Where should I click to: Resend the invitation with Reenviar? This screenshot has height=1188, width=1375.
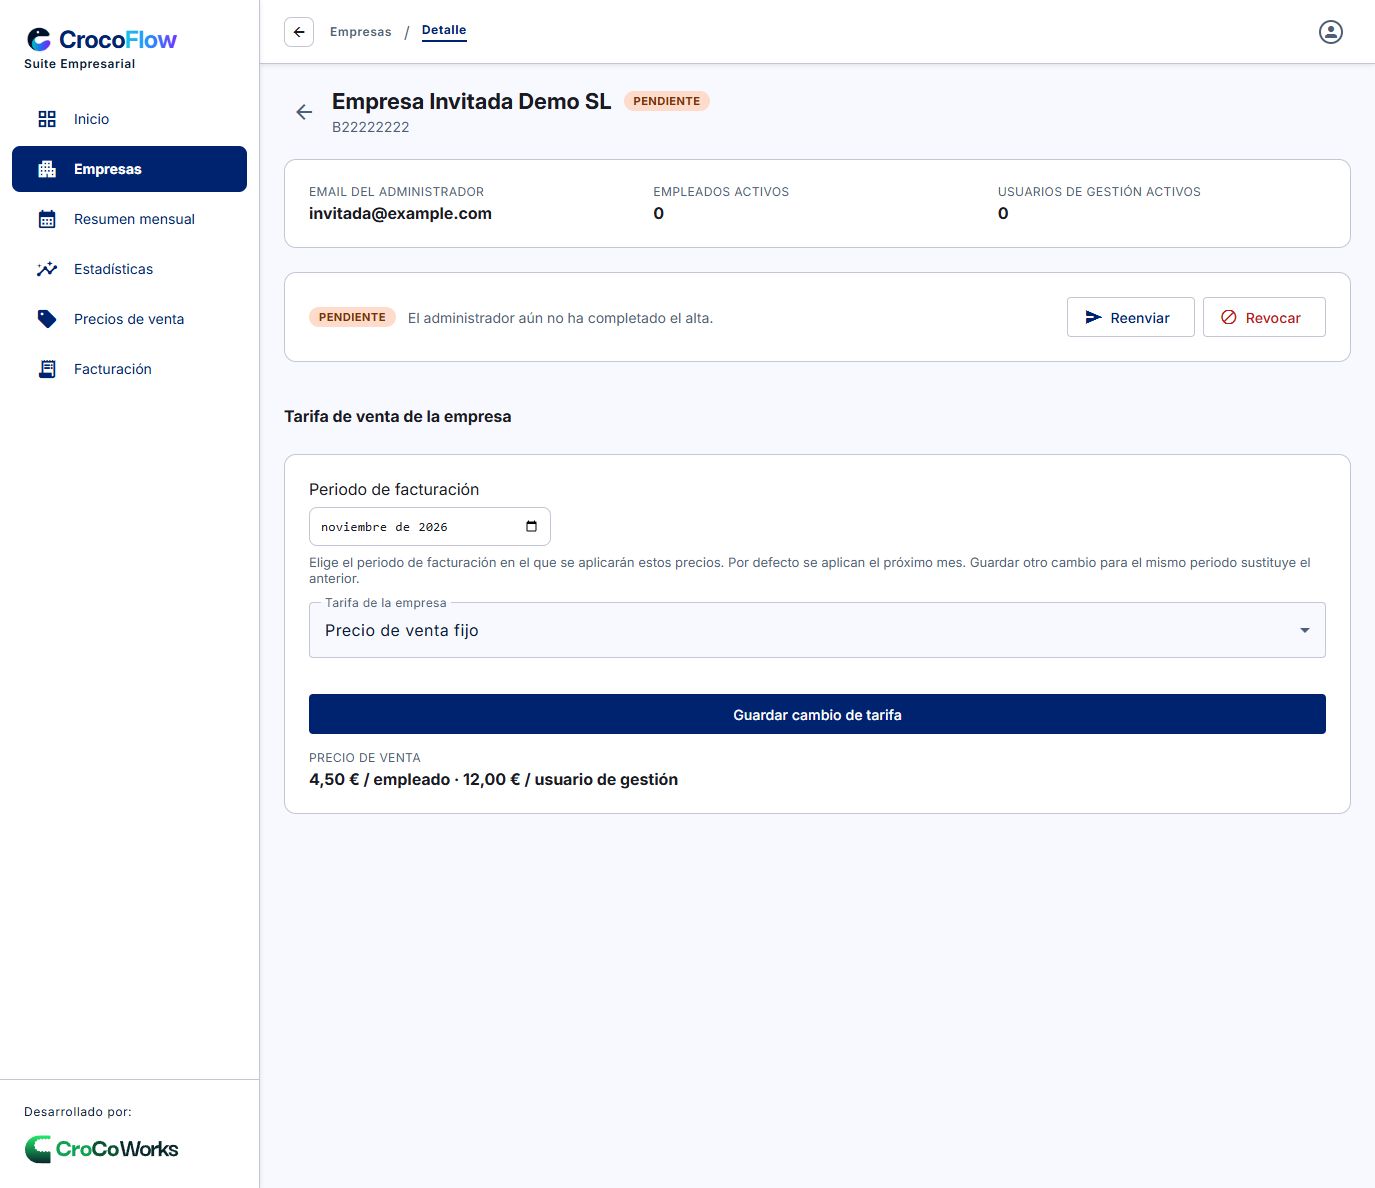(x=1130, y=317)
